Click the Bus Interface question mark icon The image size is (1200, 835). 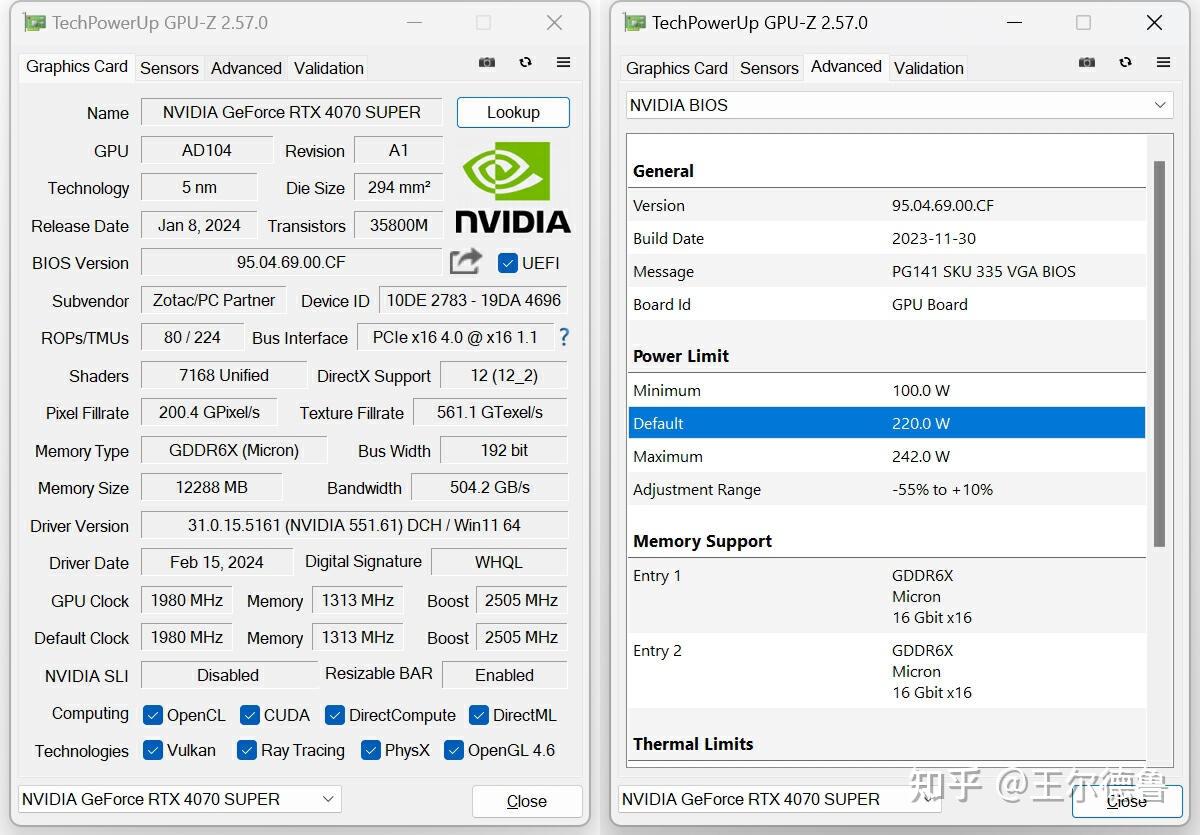pos(564,337)
